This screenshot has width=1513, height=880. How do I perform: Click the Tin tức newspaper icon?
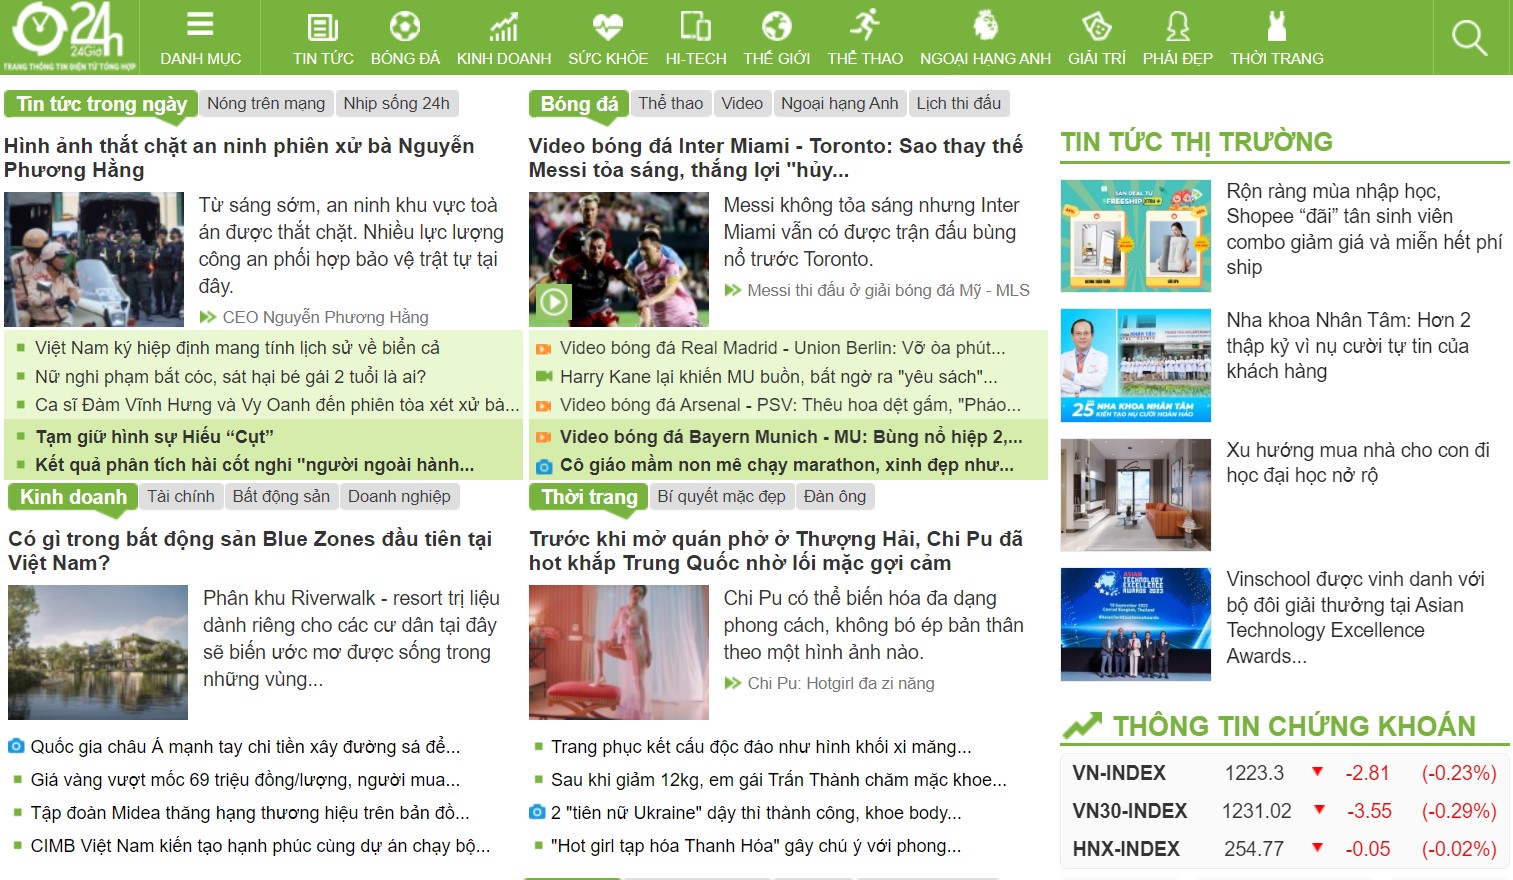tap(323, 27)
